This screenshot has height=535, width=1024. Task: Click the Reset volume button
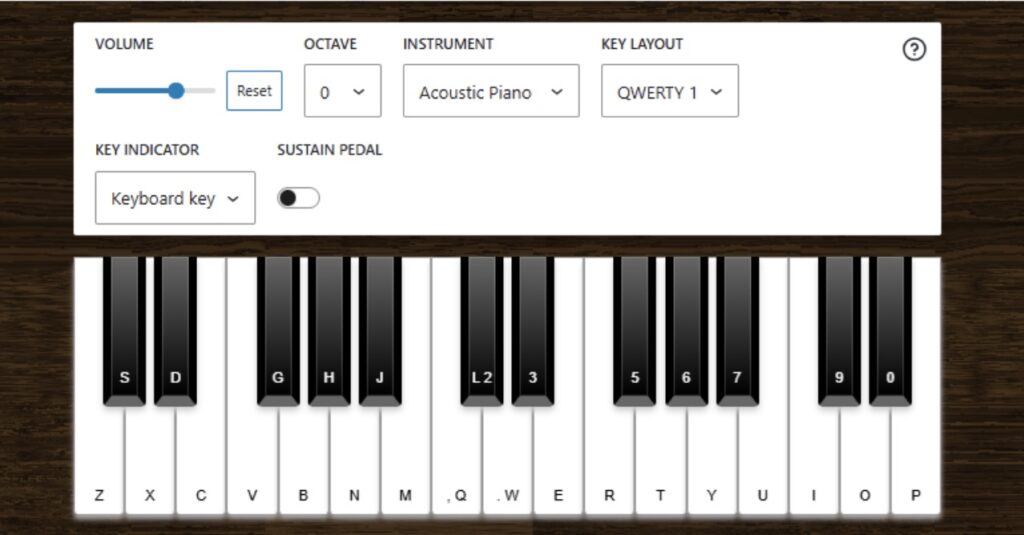click(x=254, y=91)
